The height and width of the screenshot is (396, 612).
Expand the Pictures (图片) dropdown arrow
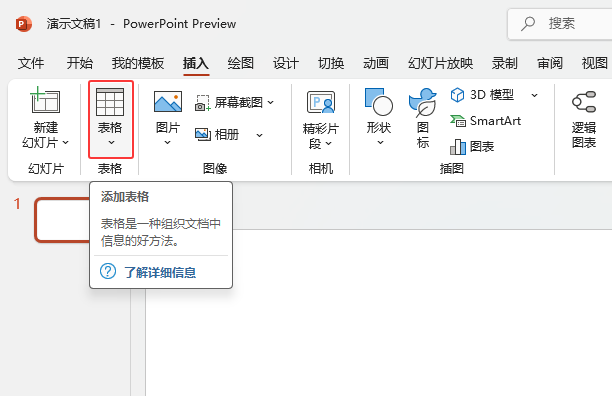[167, 143]
